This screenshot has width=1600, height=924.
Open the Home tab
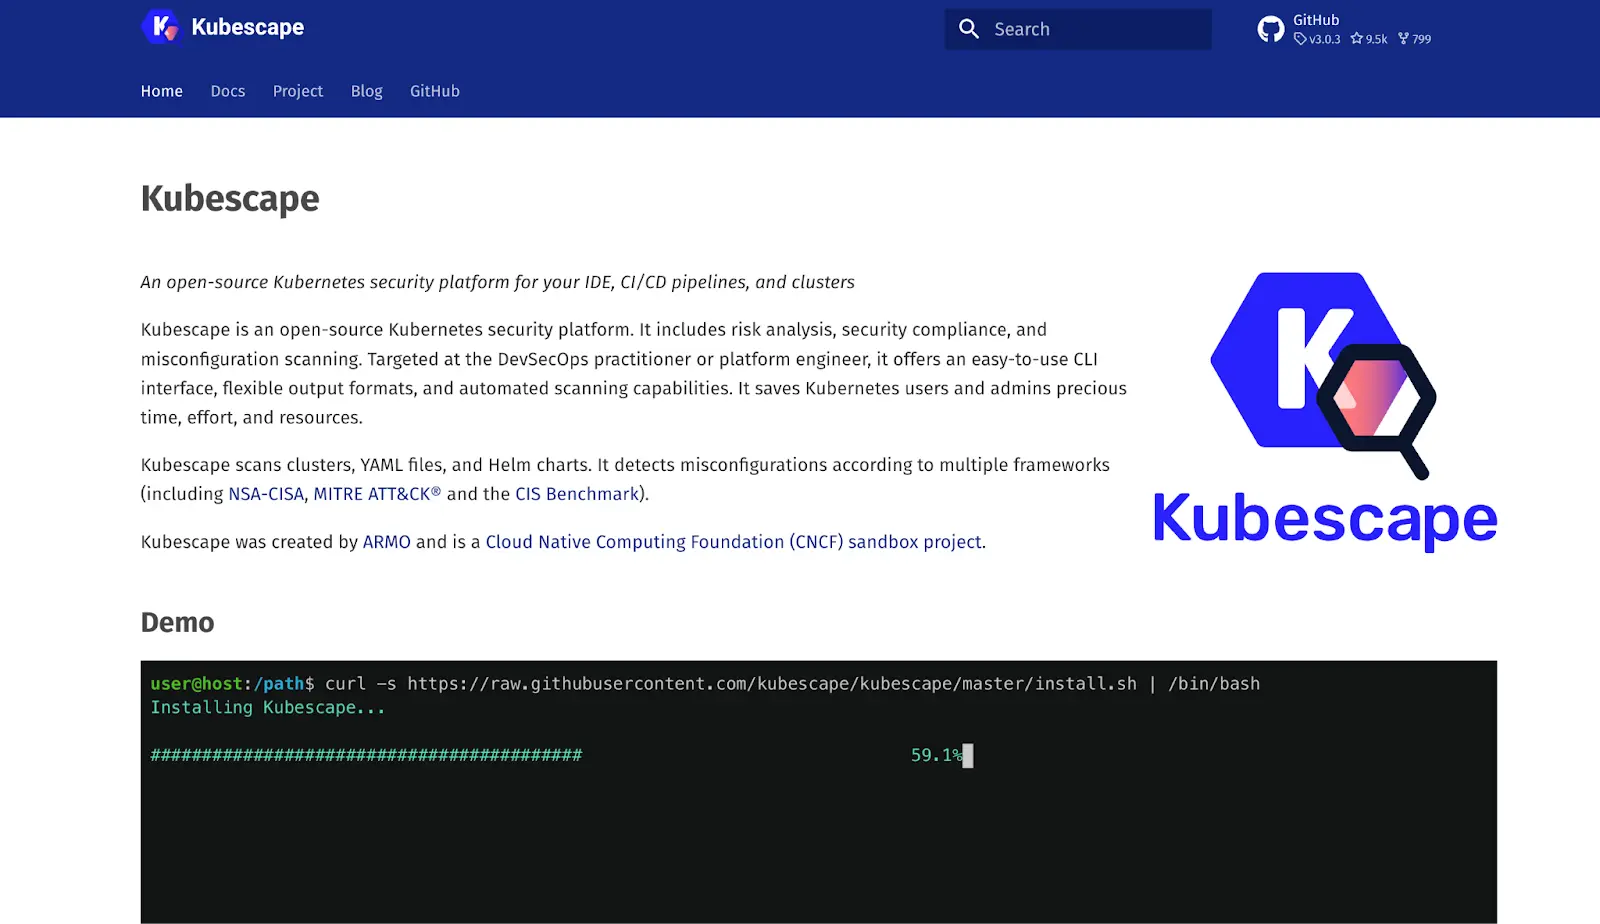click(x=162, y=91)
